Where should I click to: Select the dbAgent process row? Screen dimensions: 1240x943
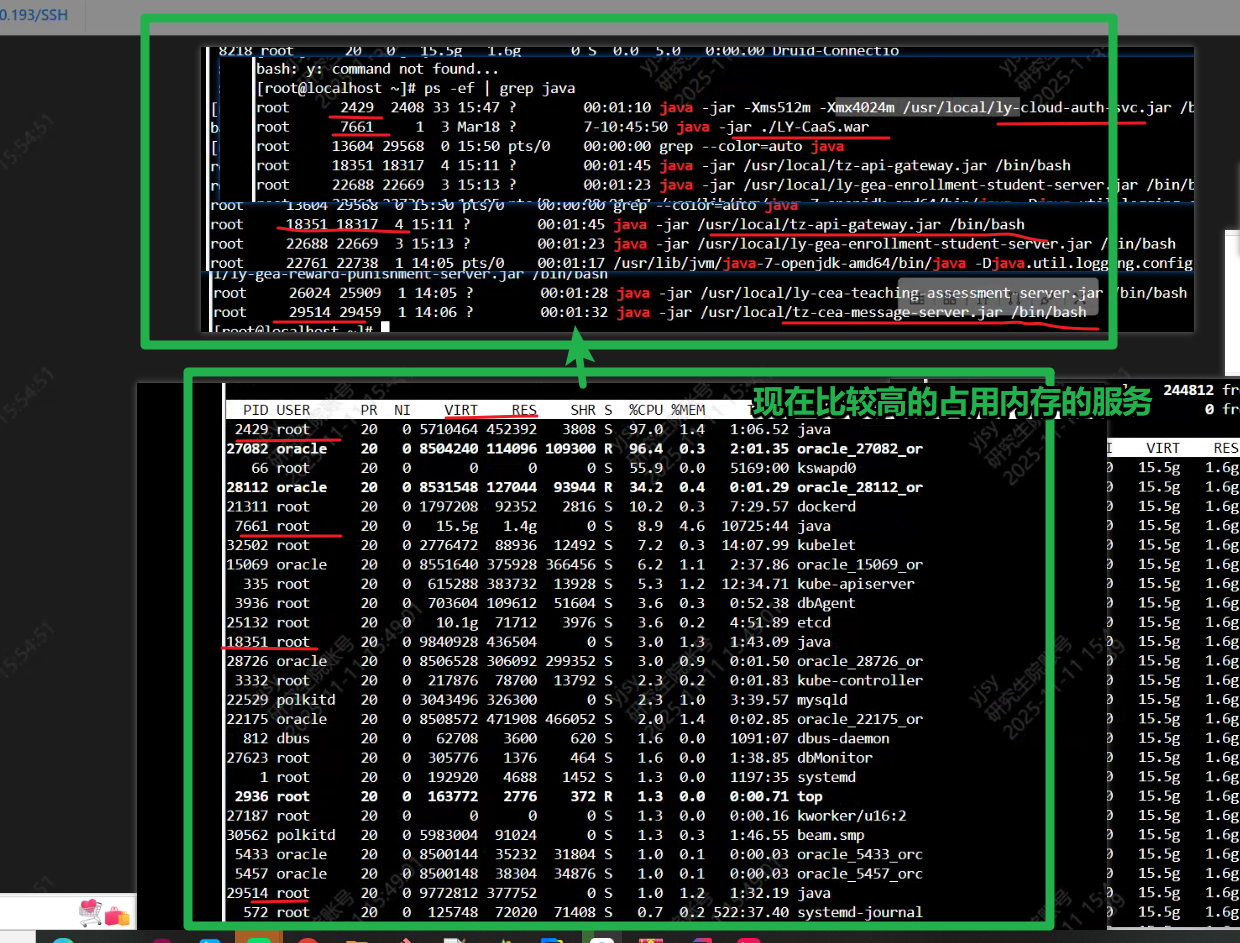574,603
